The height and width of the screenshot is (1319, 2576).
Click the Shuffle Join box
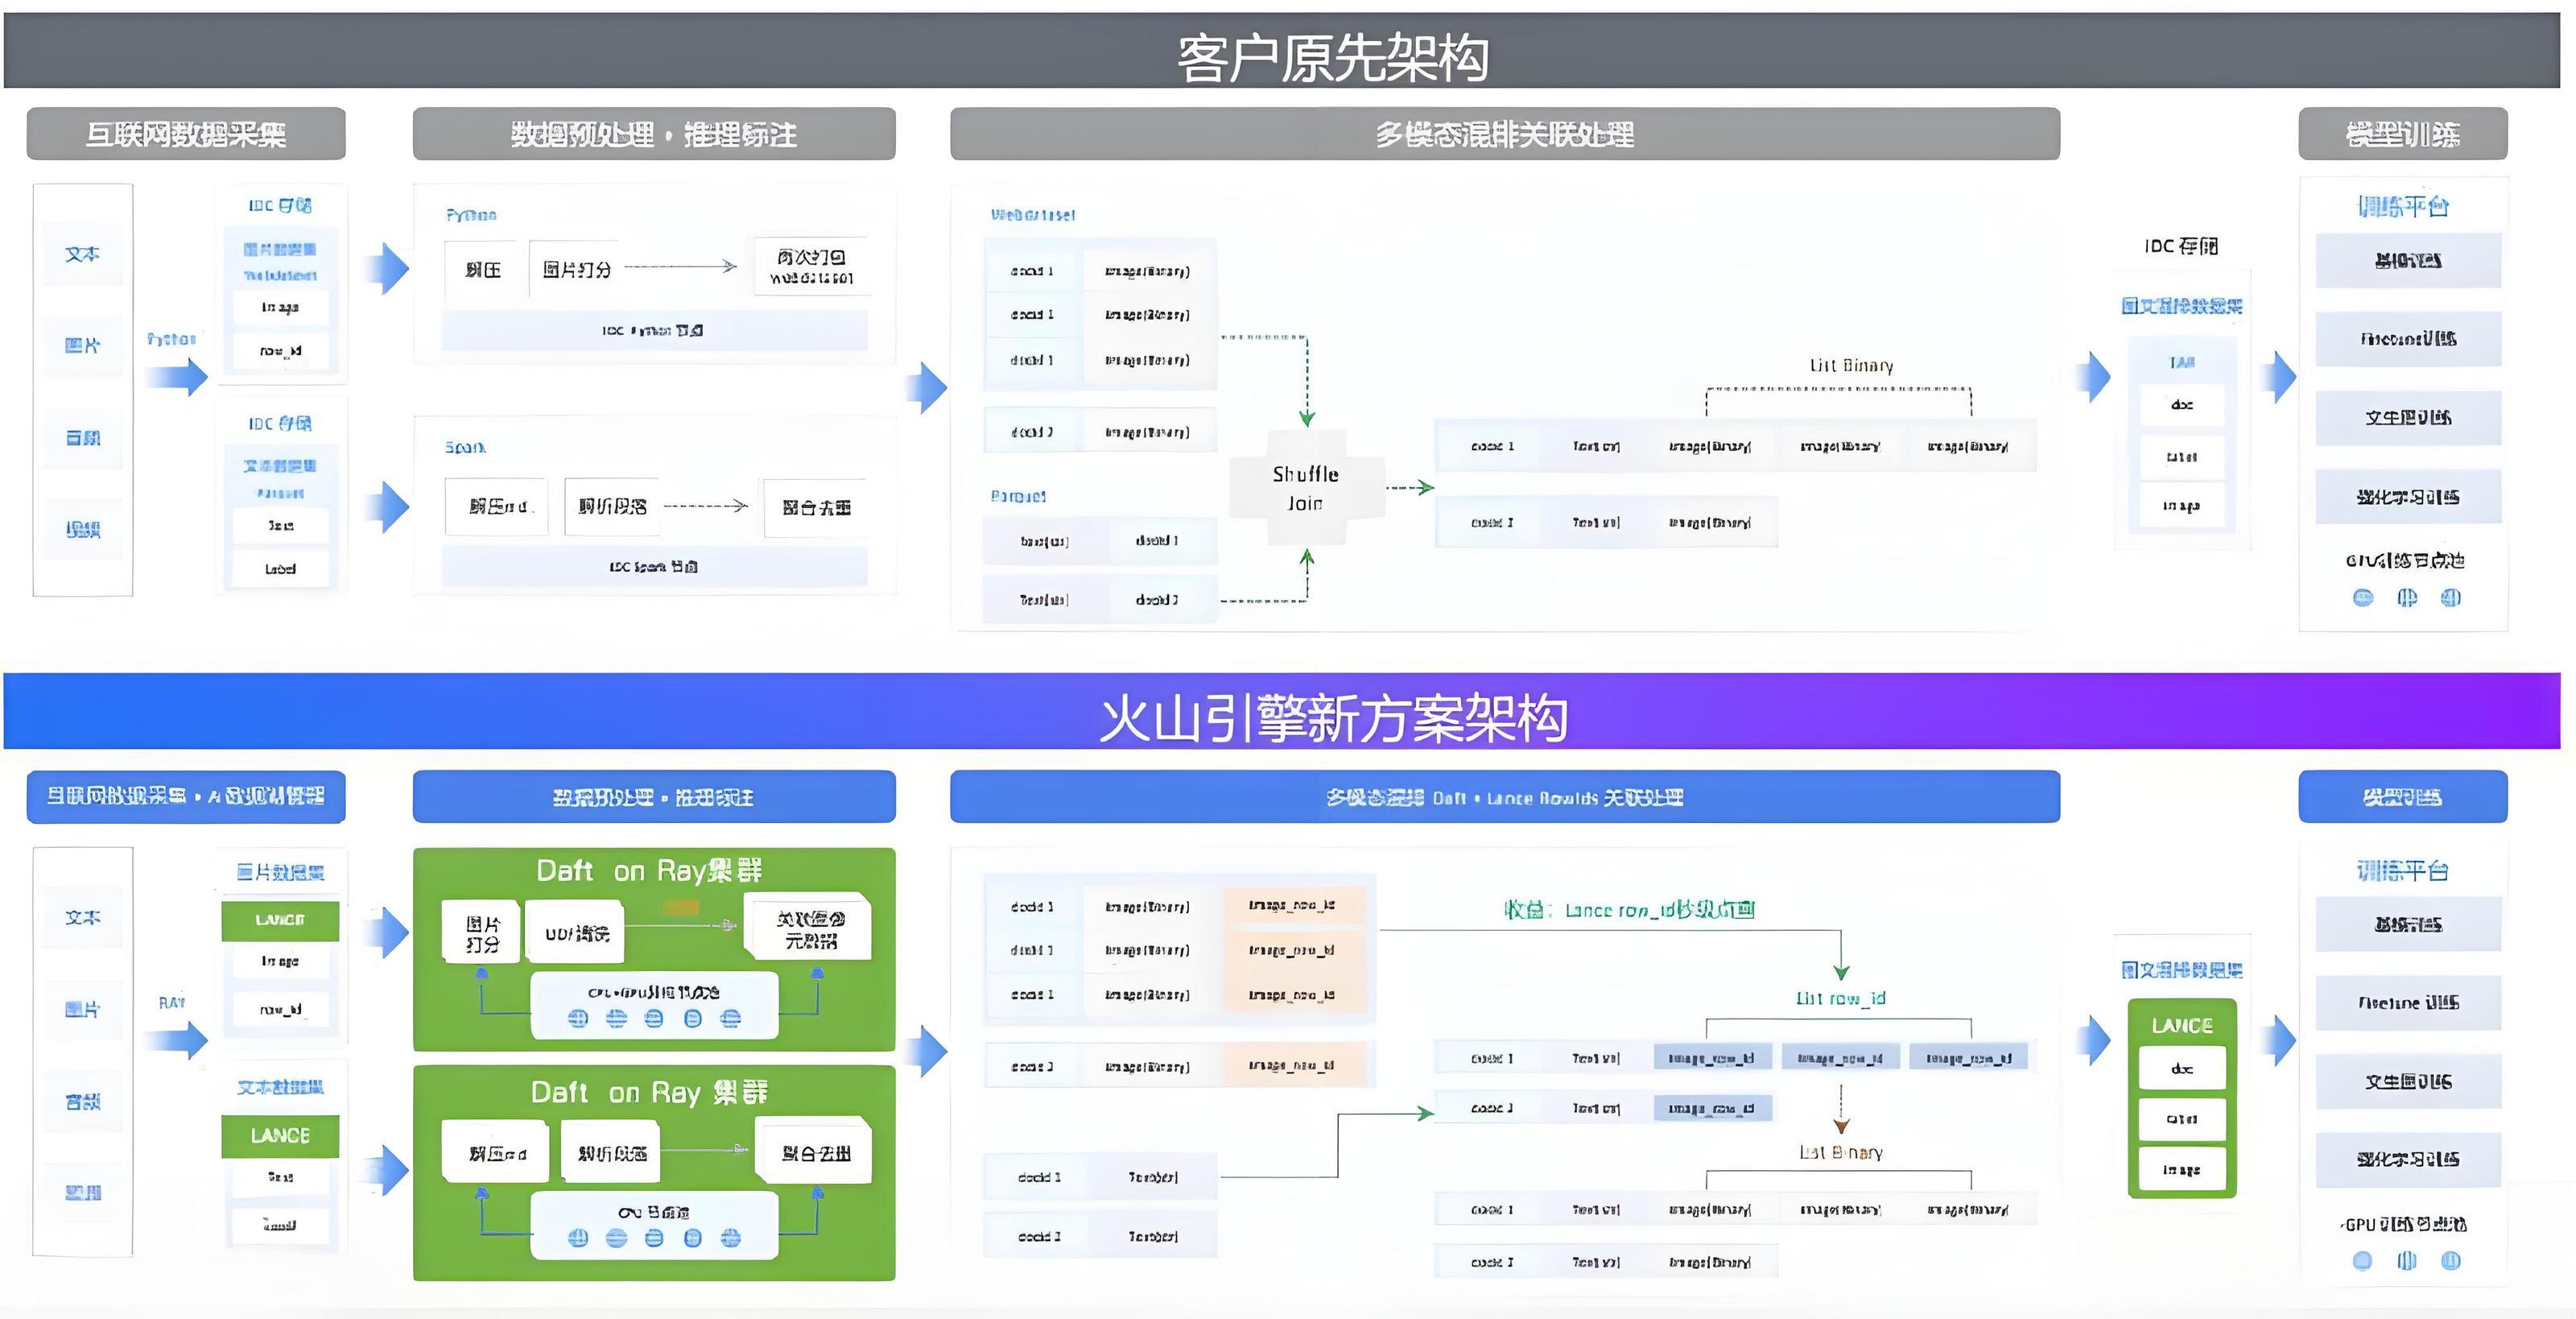click(x=1306, y=488)
